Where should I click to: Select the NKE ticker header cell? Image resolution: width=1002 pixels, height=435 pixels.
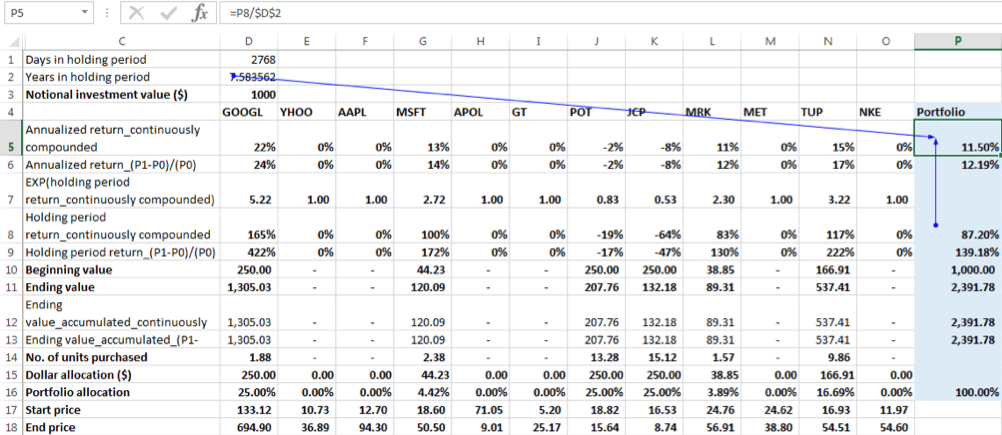886,112
